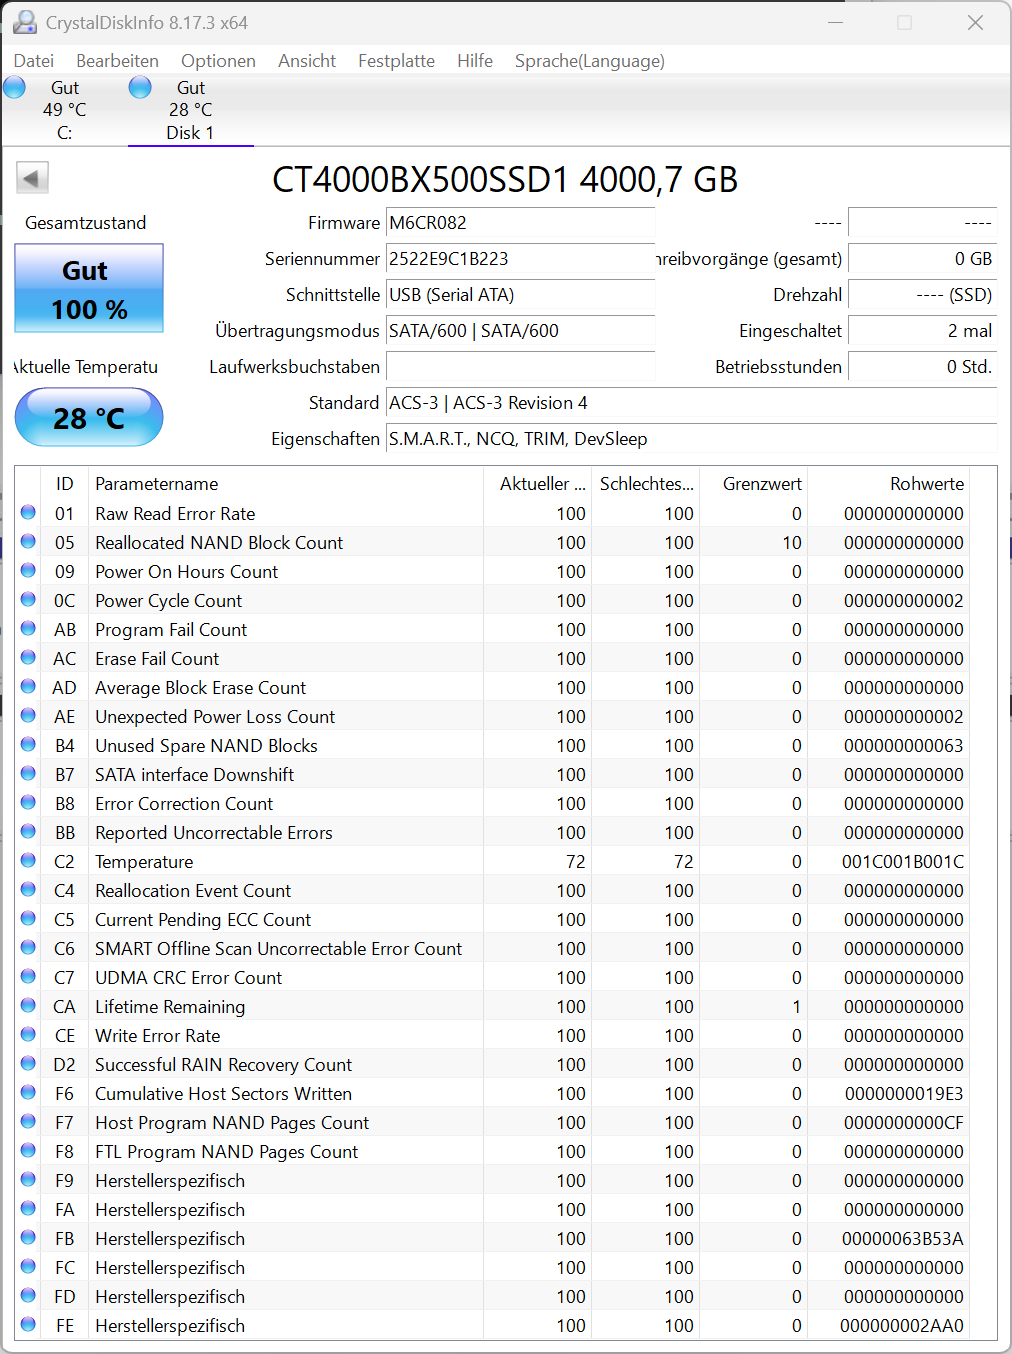Click the Seriennummer field 2522E9C1B223

click(520, 259)
